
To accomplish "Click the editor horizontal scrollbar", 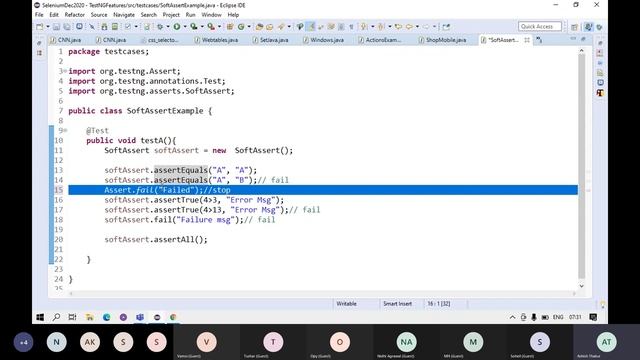I will 322,293.
